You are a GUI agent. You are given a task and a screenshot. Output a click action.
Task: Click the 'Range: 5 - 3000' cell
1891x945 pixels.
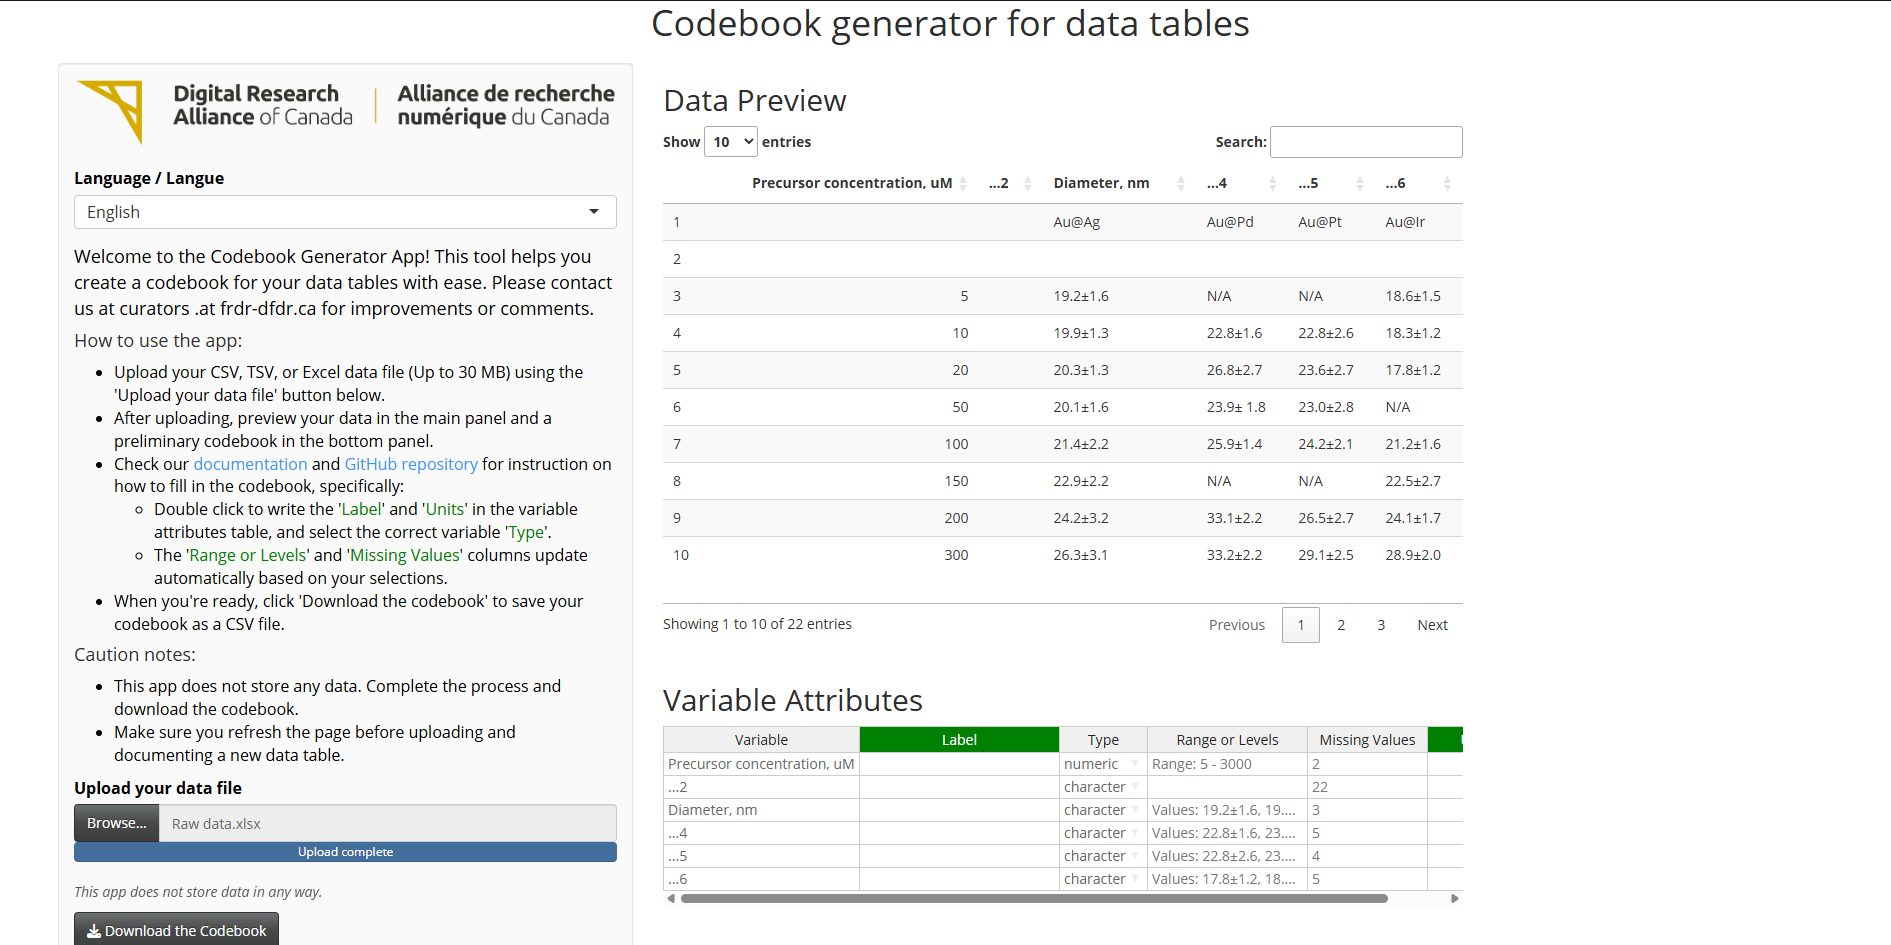click(1227, 764)
